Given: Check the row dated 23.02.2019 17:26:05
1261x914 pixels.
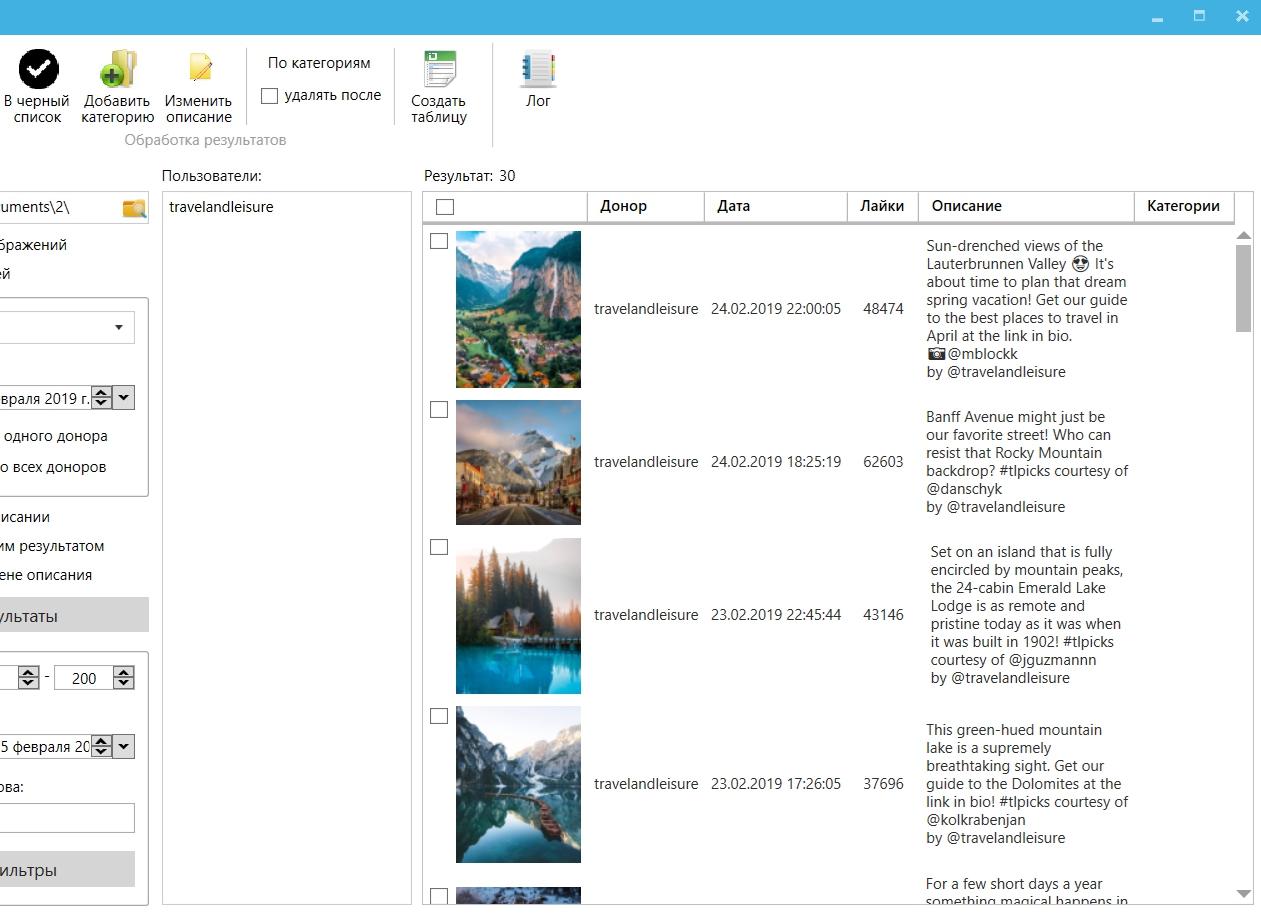Looking at the screenshot, I should [x=439, y=716].
